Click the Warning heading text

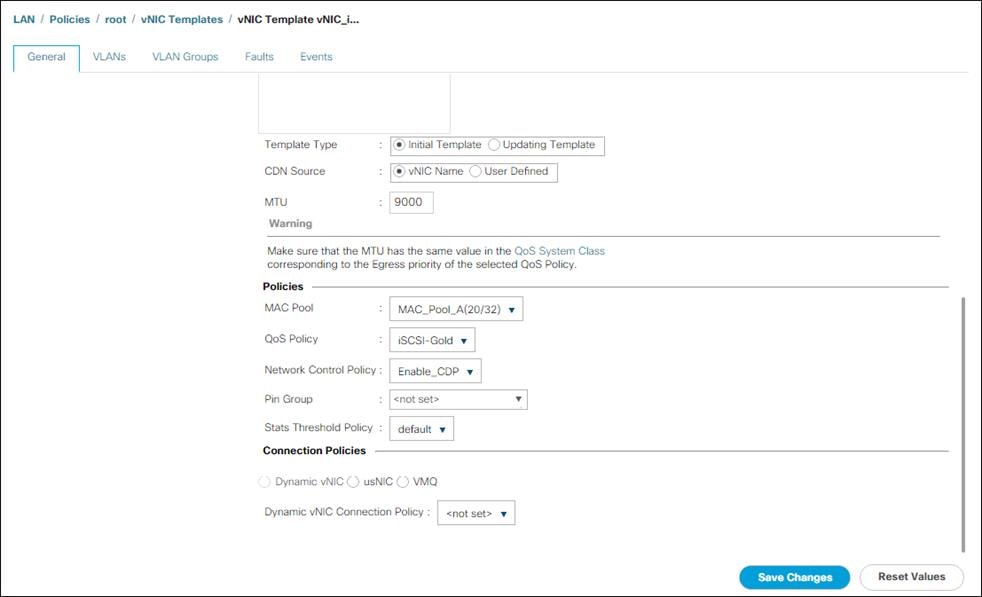(x=290, y=224)
